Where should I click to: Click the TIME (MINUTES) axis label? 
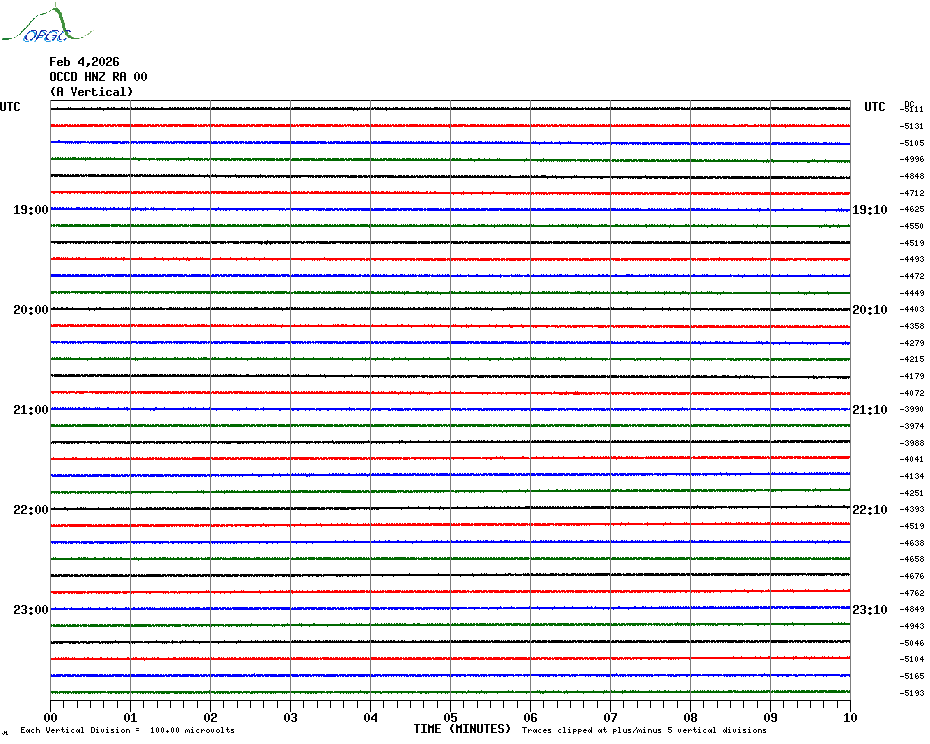coord(462,729)
